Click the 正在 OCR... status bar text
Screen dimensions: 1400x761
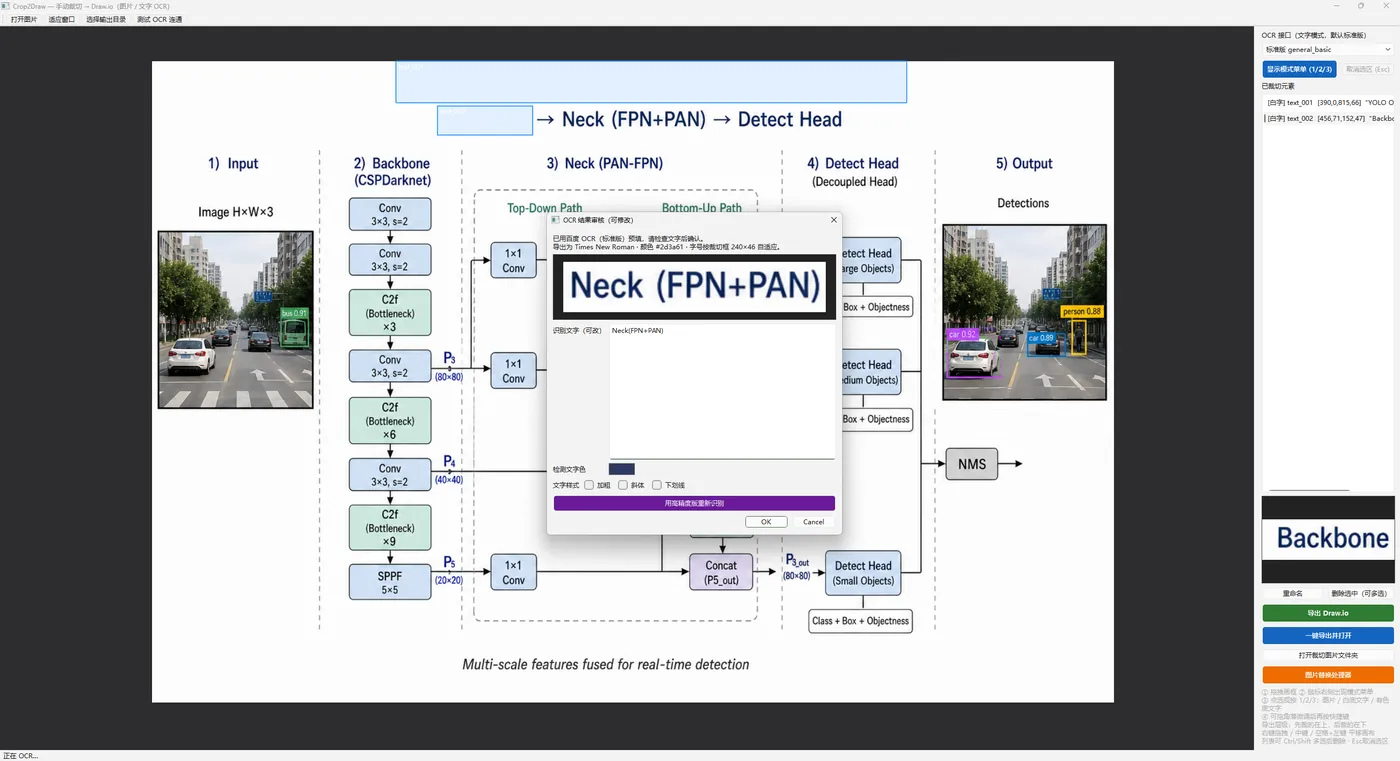(x=20, y=755)
